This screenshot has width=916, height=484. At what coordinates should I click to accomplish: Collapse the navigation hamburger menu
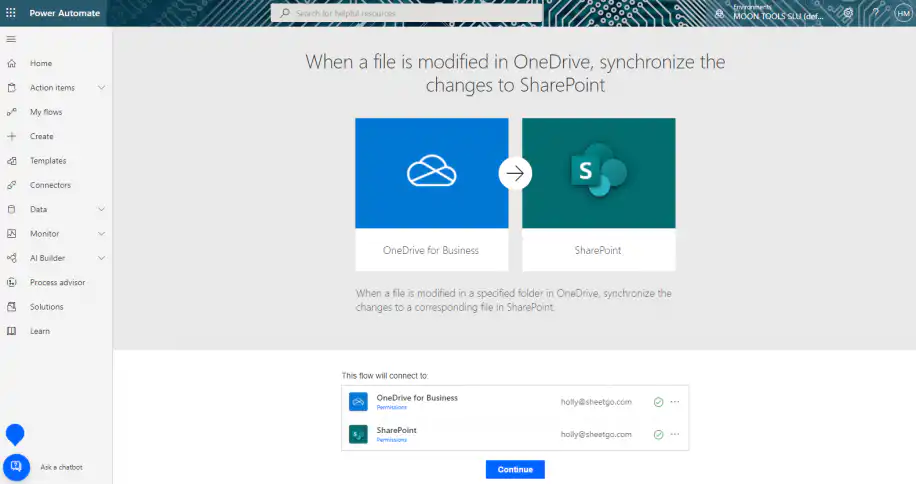(x=11, y=39)
